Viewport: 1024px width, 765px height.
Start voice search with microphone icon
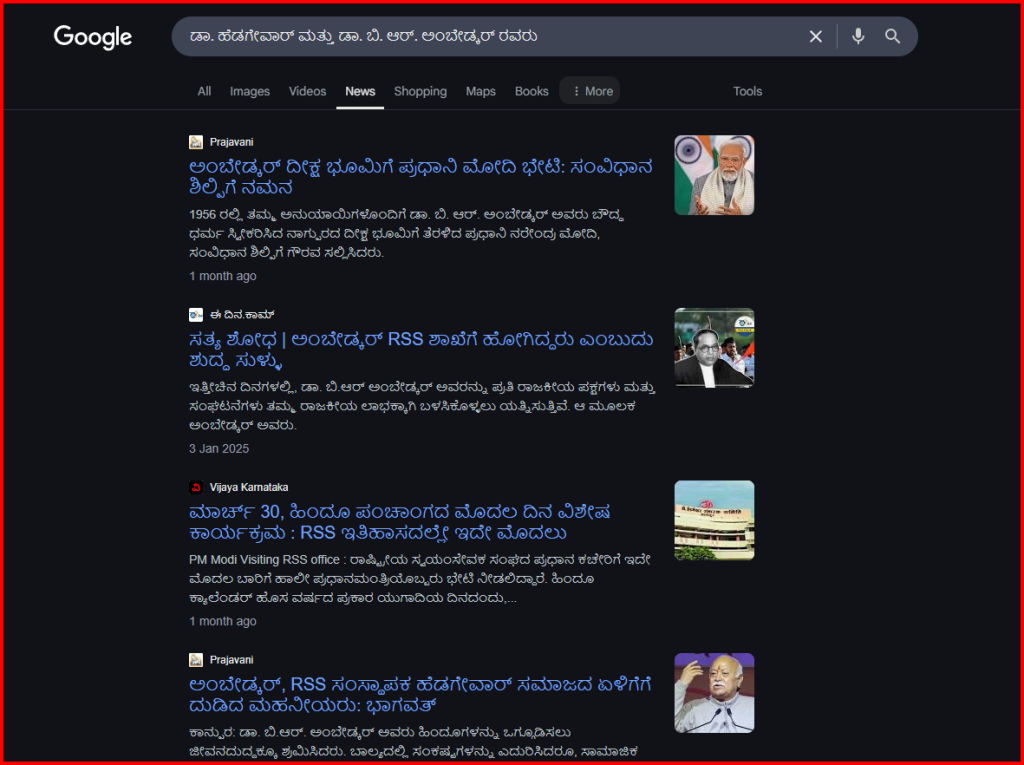(x=858, y=37)
